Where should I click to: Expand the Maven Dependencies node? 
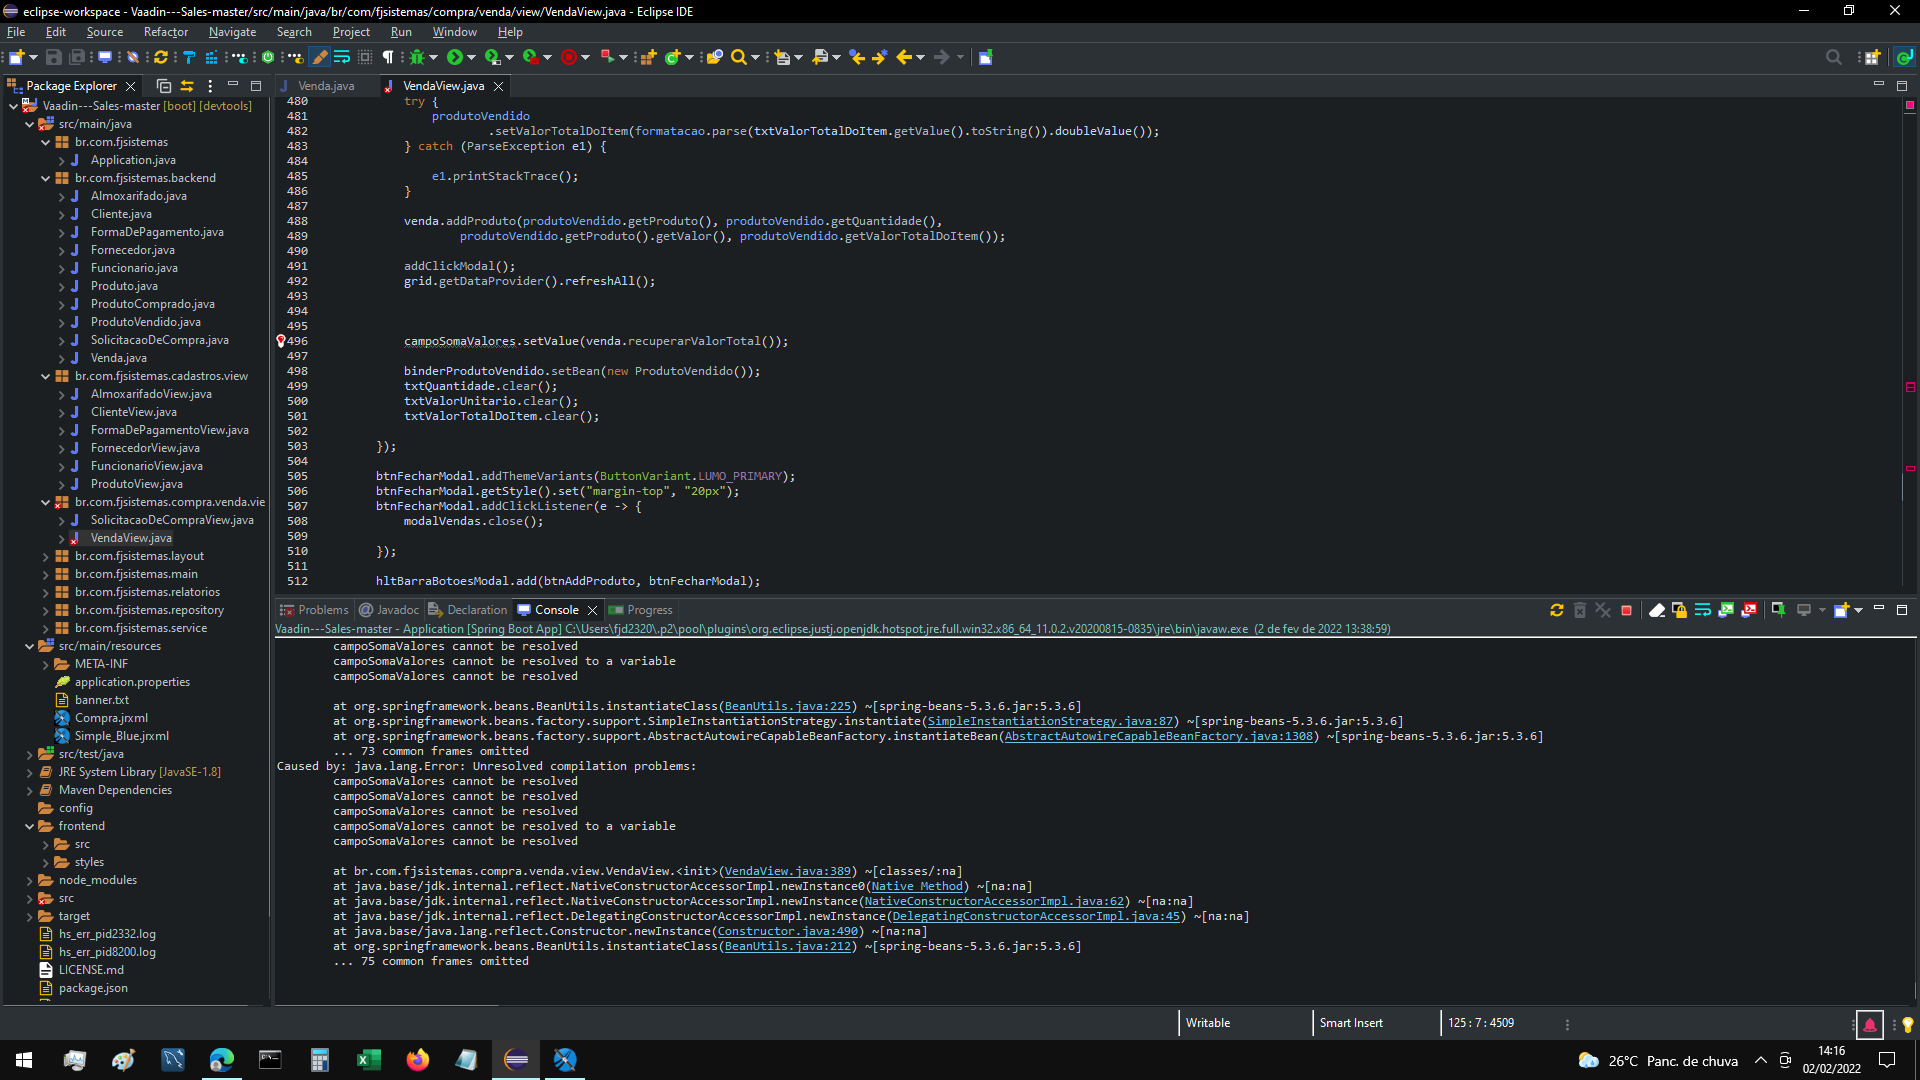pos(29,790)
